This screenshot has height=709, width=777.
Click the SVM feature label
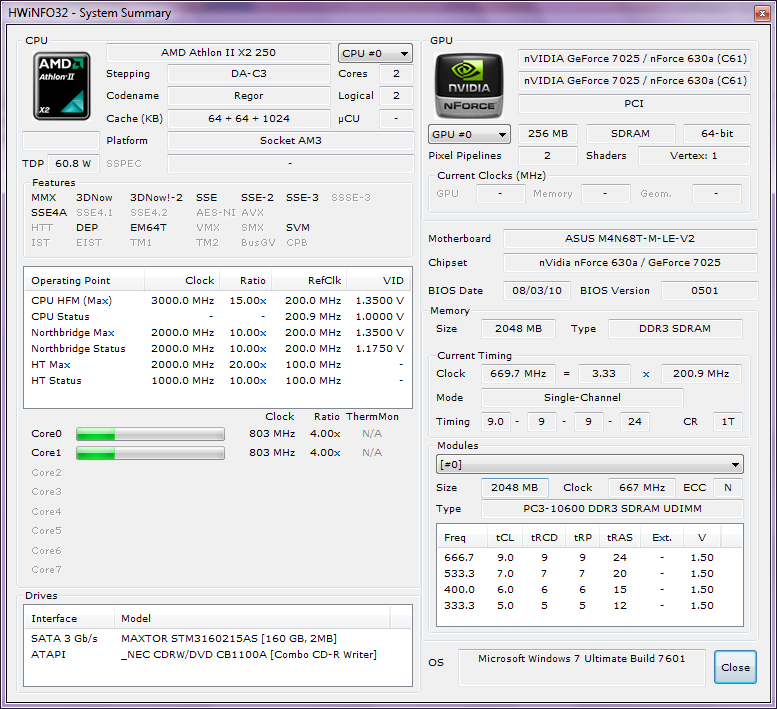pos(298,228)
